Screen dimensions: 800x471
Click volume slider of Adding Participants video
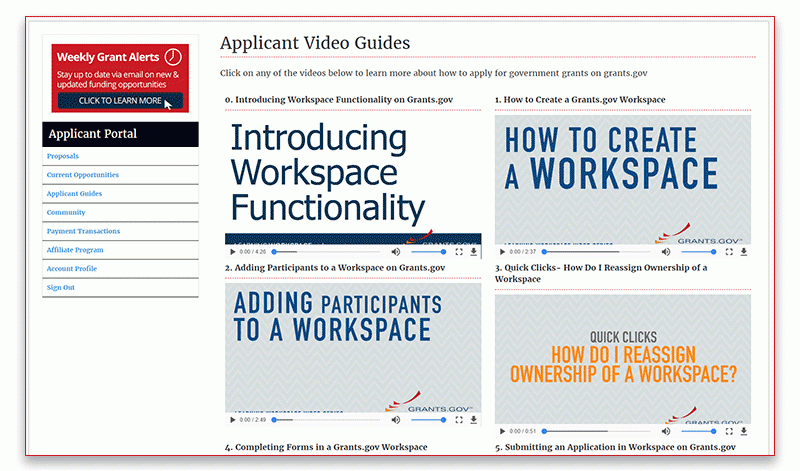tap(428, 420)
